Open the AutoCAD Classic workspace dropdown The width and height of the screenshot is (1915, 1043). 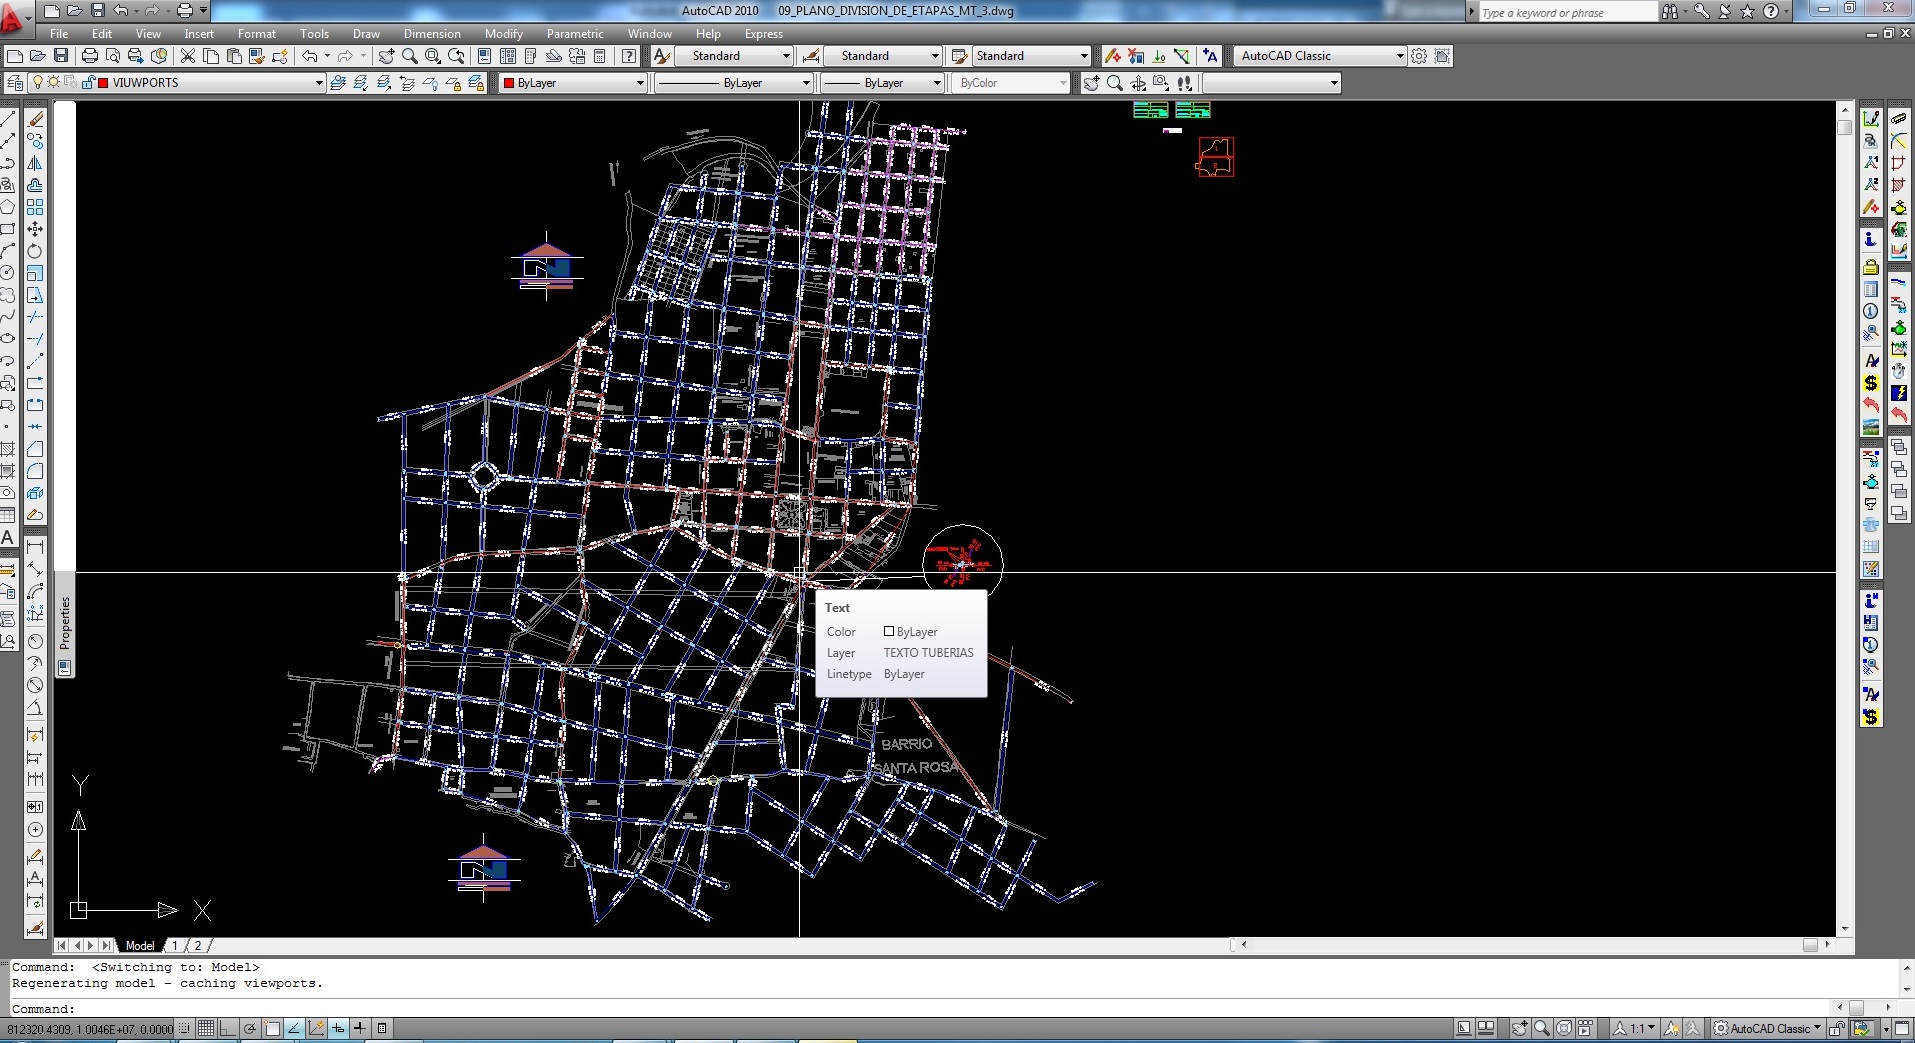click(x=1400, y=56)
